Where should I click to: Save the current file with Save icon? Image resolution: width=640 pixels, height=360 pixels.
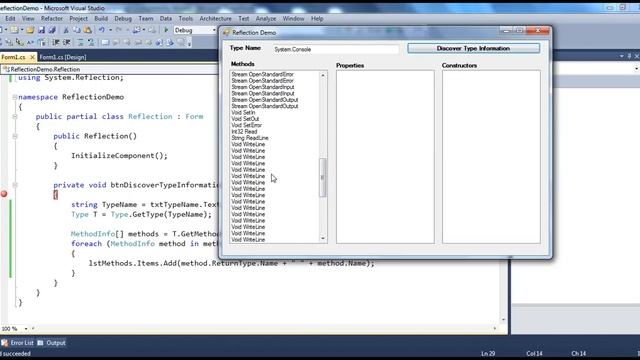[x=41, y=30]
